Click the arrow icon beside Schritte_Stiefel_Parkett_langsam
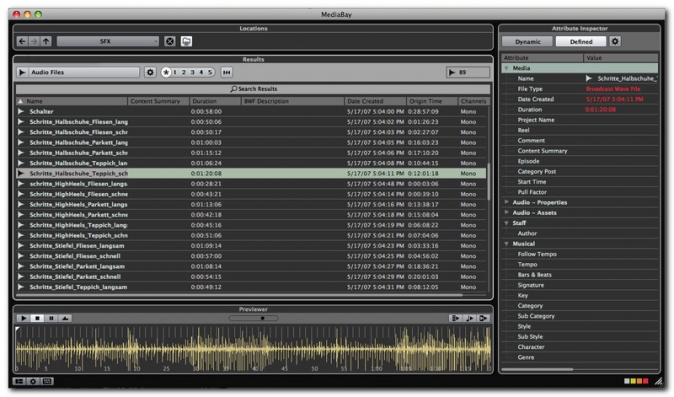Image resolution: width=674 pixels, height=397 pixels. [x=21, y=266]
